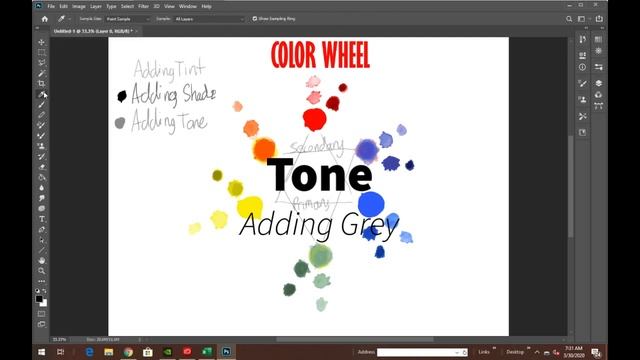Select the Eraser tool
Viewport: 640px width, 360px height.
(x=42, y=167)
